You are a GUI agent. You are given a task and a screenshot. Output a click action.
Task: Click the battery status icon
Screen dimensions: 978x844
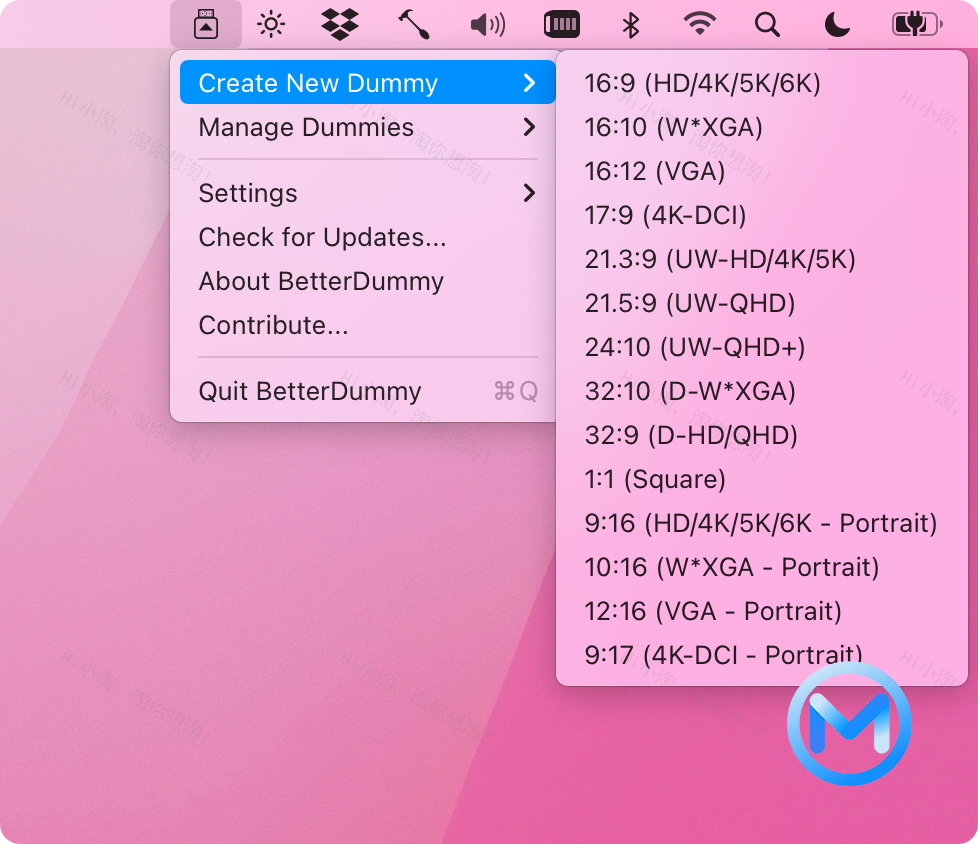click(x=913, y=23)
